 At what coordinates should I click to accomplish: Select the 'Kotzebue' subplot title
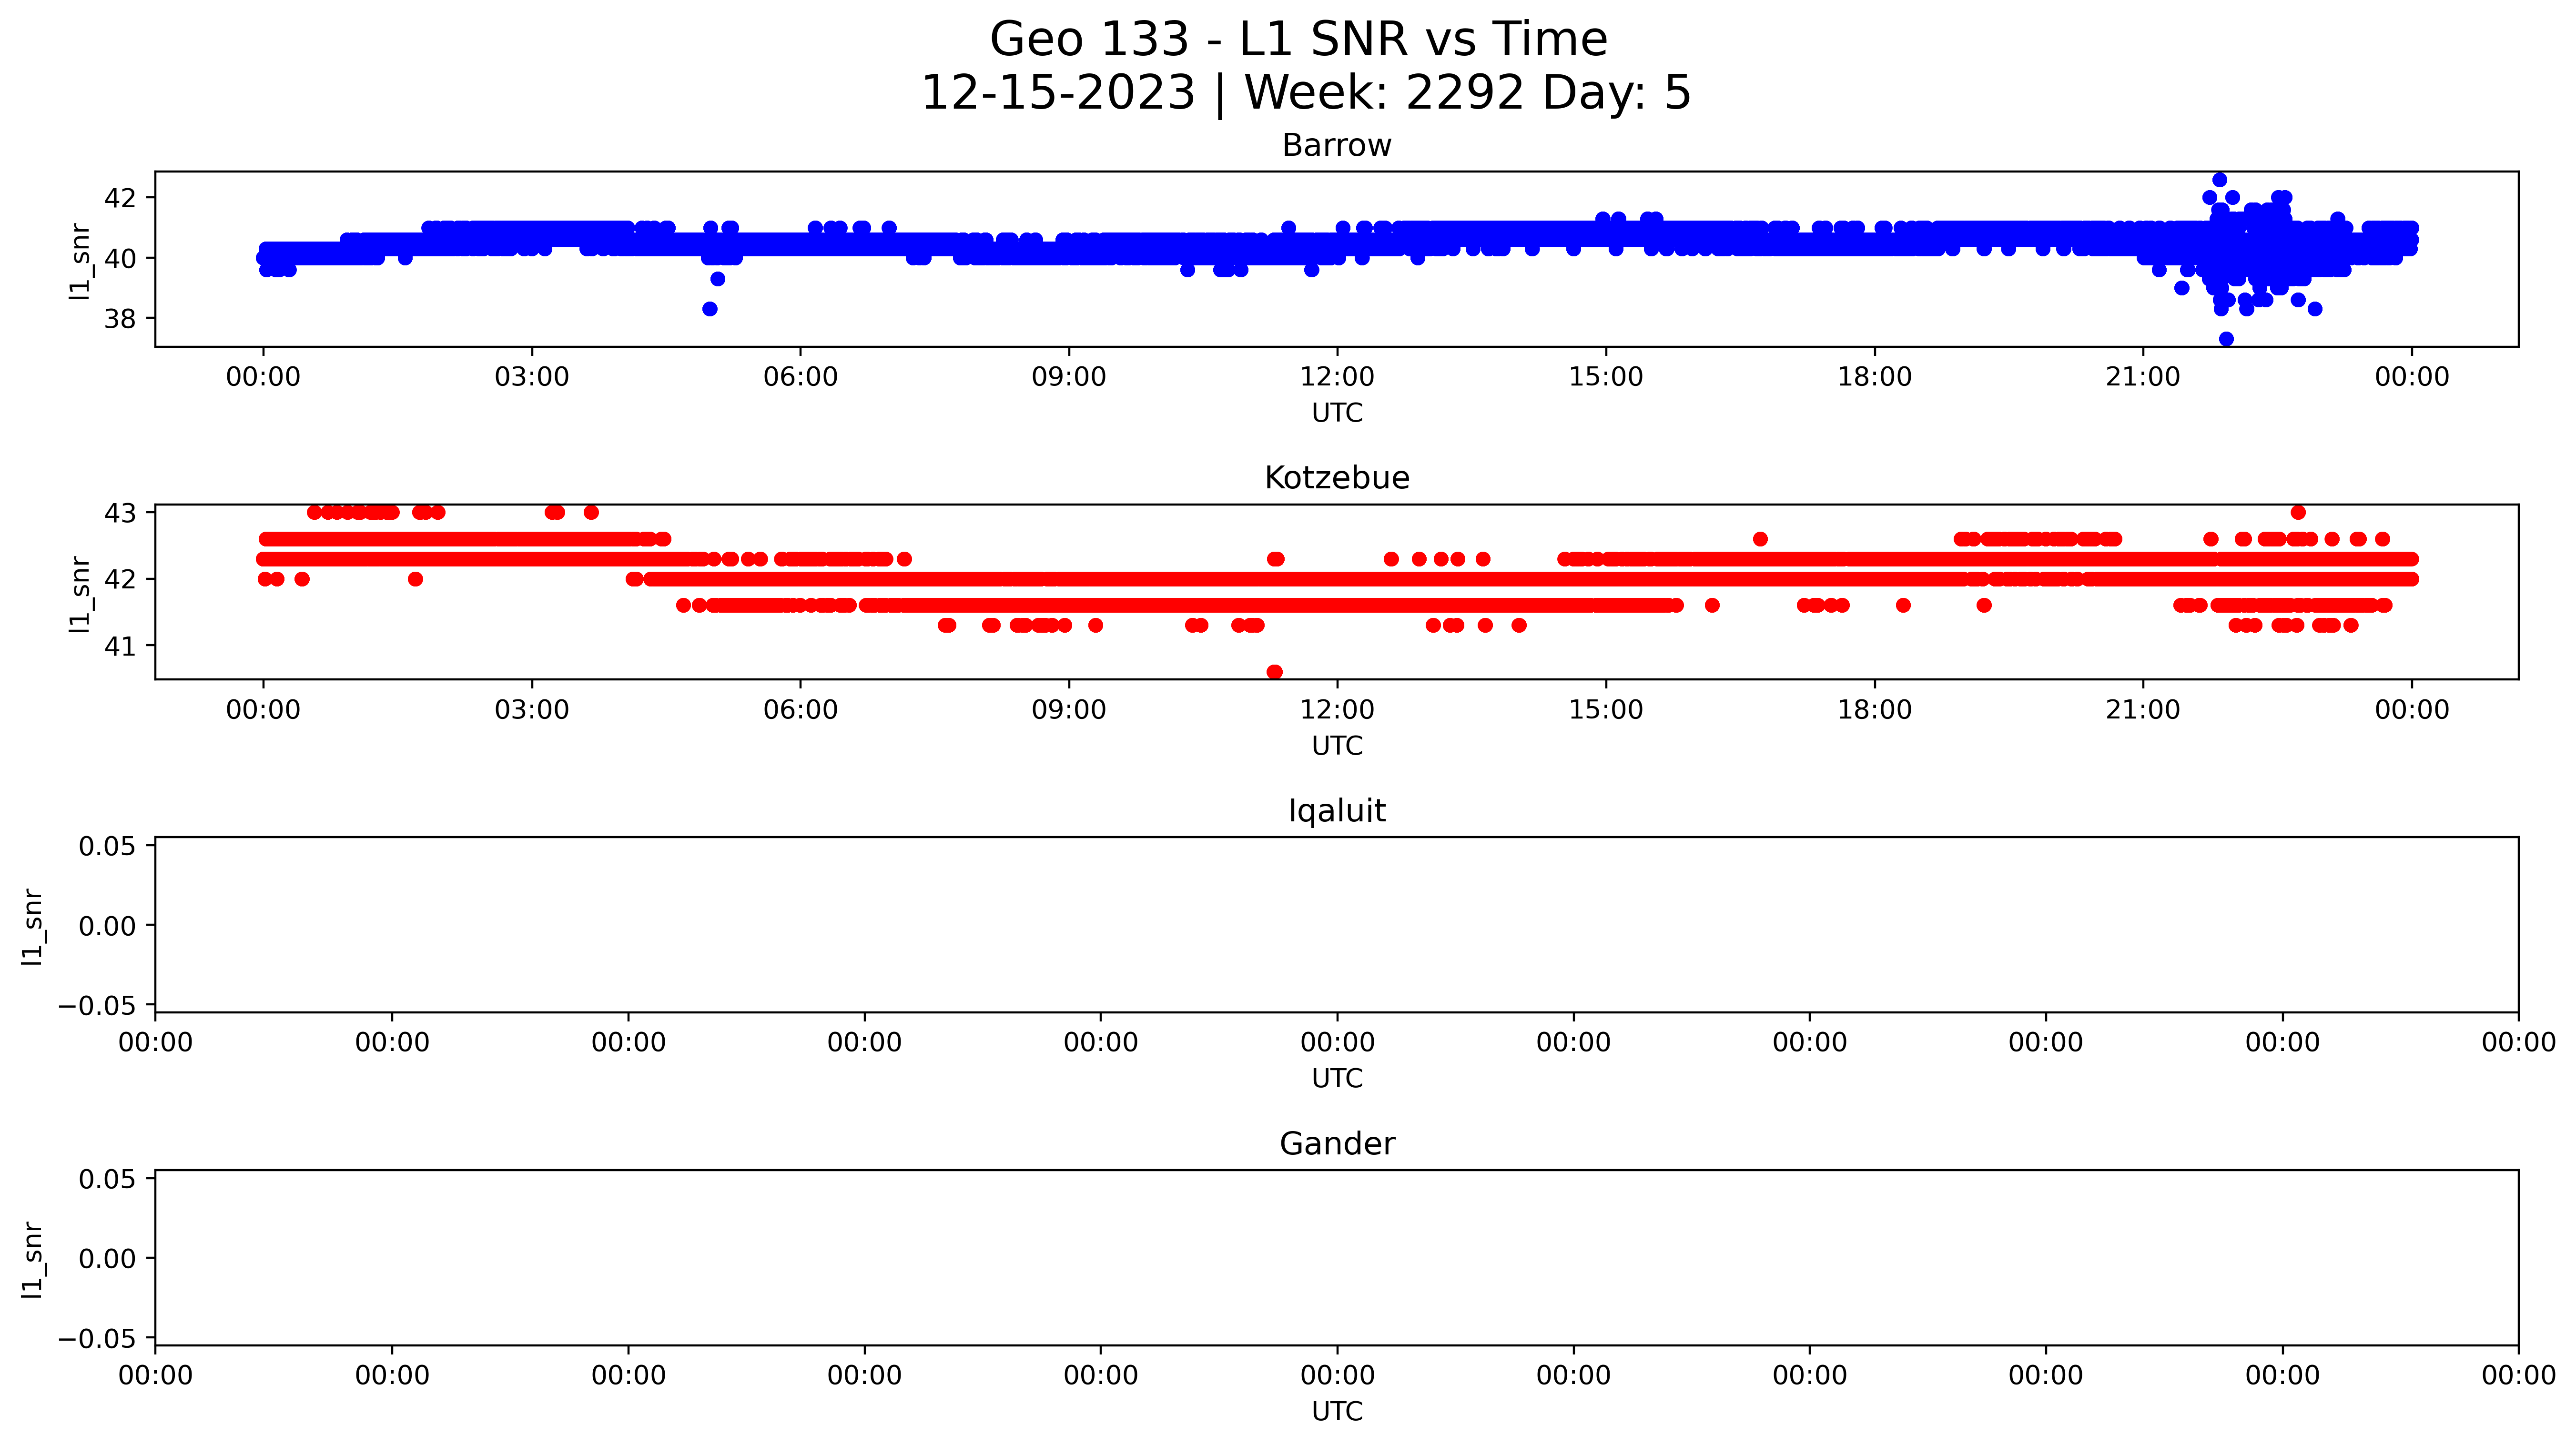tap(1337, 478)
